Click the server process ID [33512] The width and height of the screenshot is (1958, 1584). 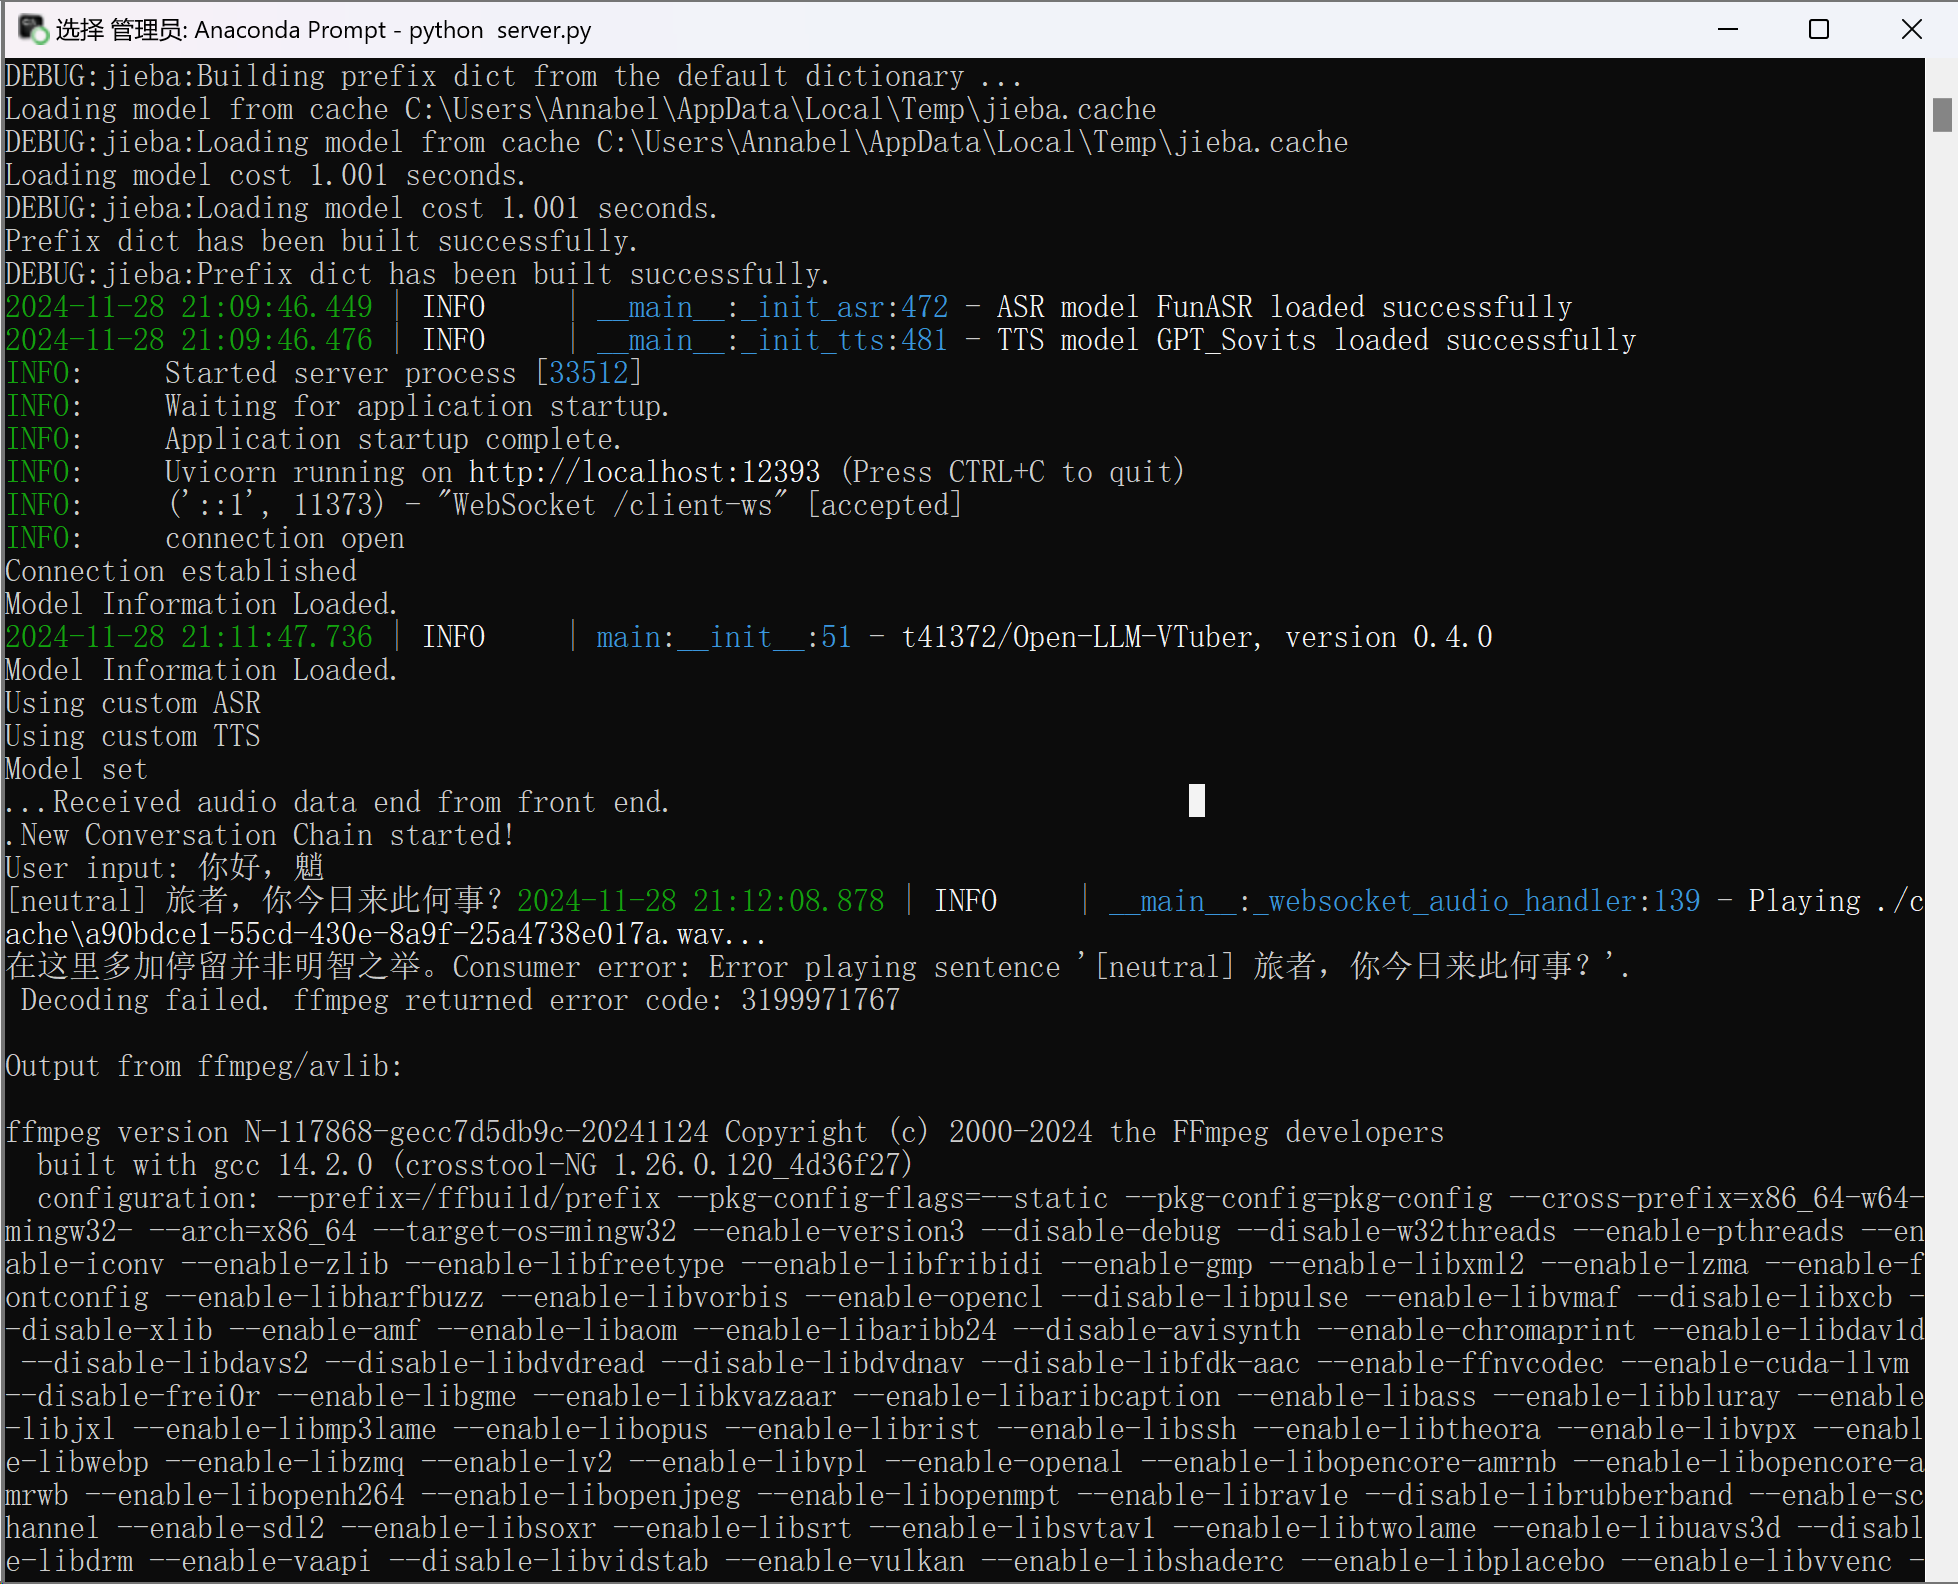pos(588,373)
